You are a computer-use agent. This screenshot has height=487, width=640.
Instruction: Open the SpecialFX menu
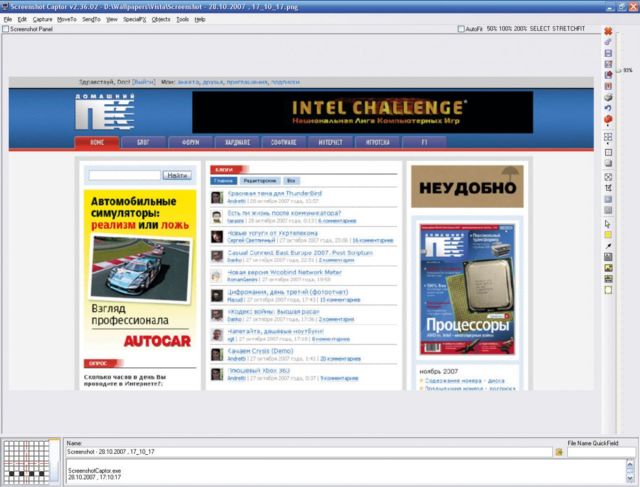135,19
